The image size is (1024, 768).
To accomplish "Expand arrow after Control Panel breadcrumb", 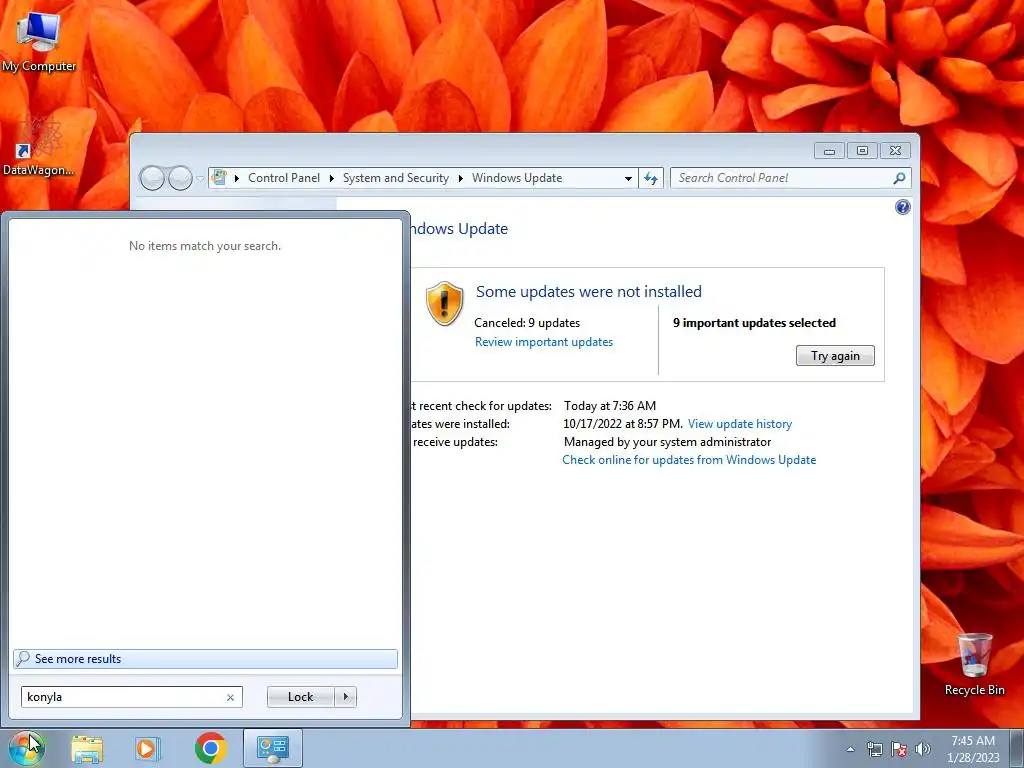I will coord(332,178).
